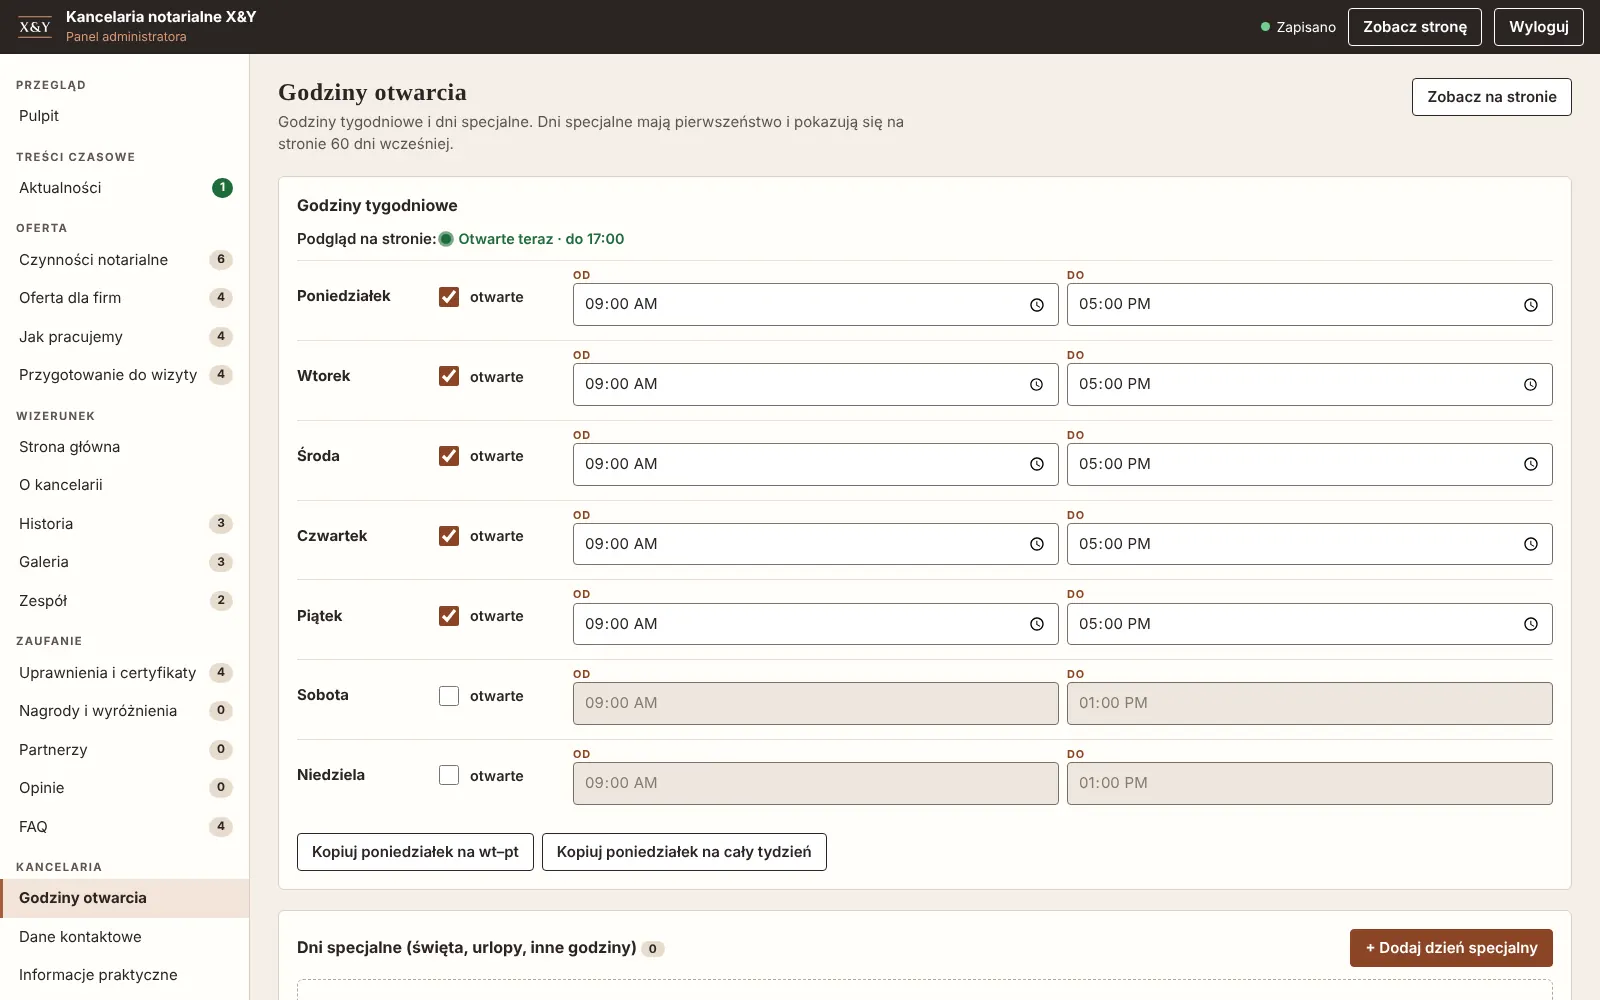Go to Czynności notarialne menu item
The image size is (1600, 1000).
click(x=124, y=260)
